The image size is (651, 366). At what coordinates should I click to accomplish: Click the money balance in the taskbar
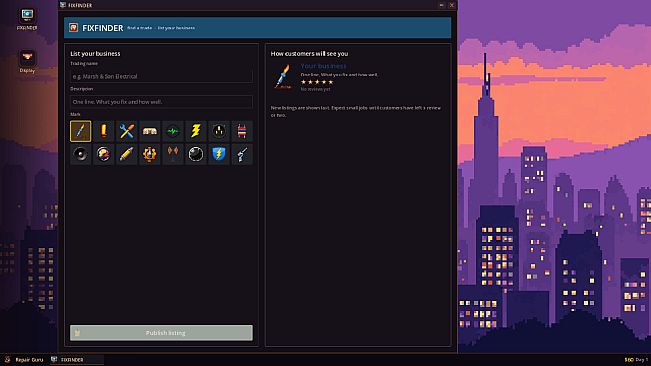[629, 360]
